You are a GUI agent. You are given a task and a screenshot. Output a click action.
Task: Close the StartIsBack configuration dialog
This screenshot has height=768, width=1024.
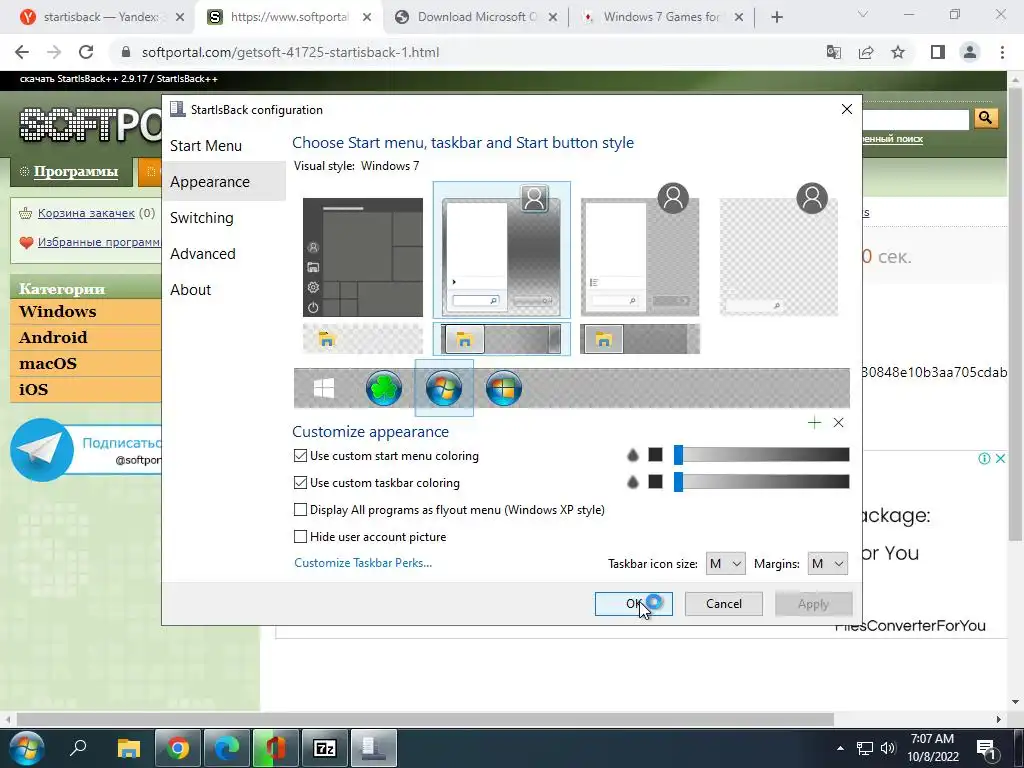[846, 109]
